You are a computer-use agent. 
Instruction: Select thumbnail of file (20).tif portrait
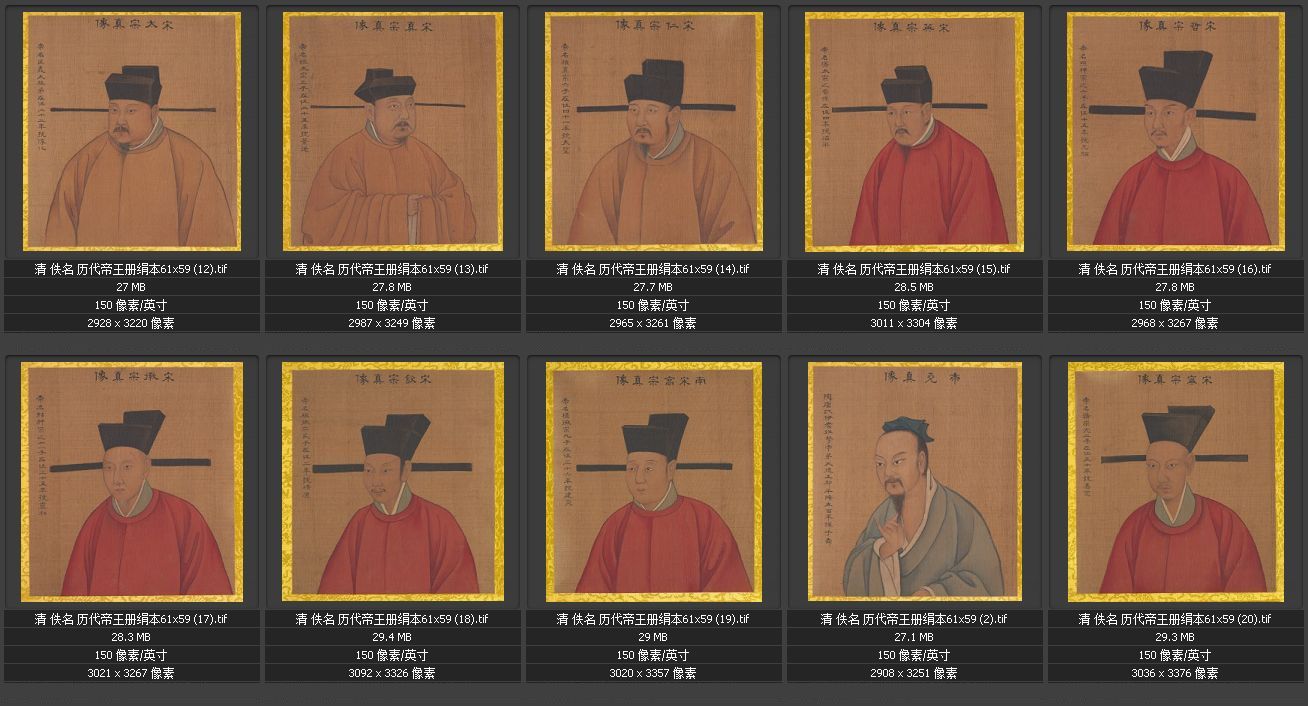tap(1176, 481)
